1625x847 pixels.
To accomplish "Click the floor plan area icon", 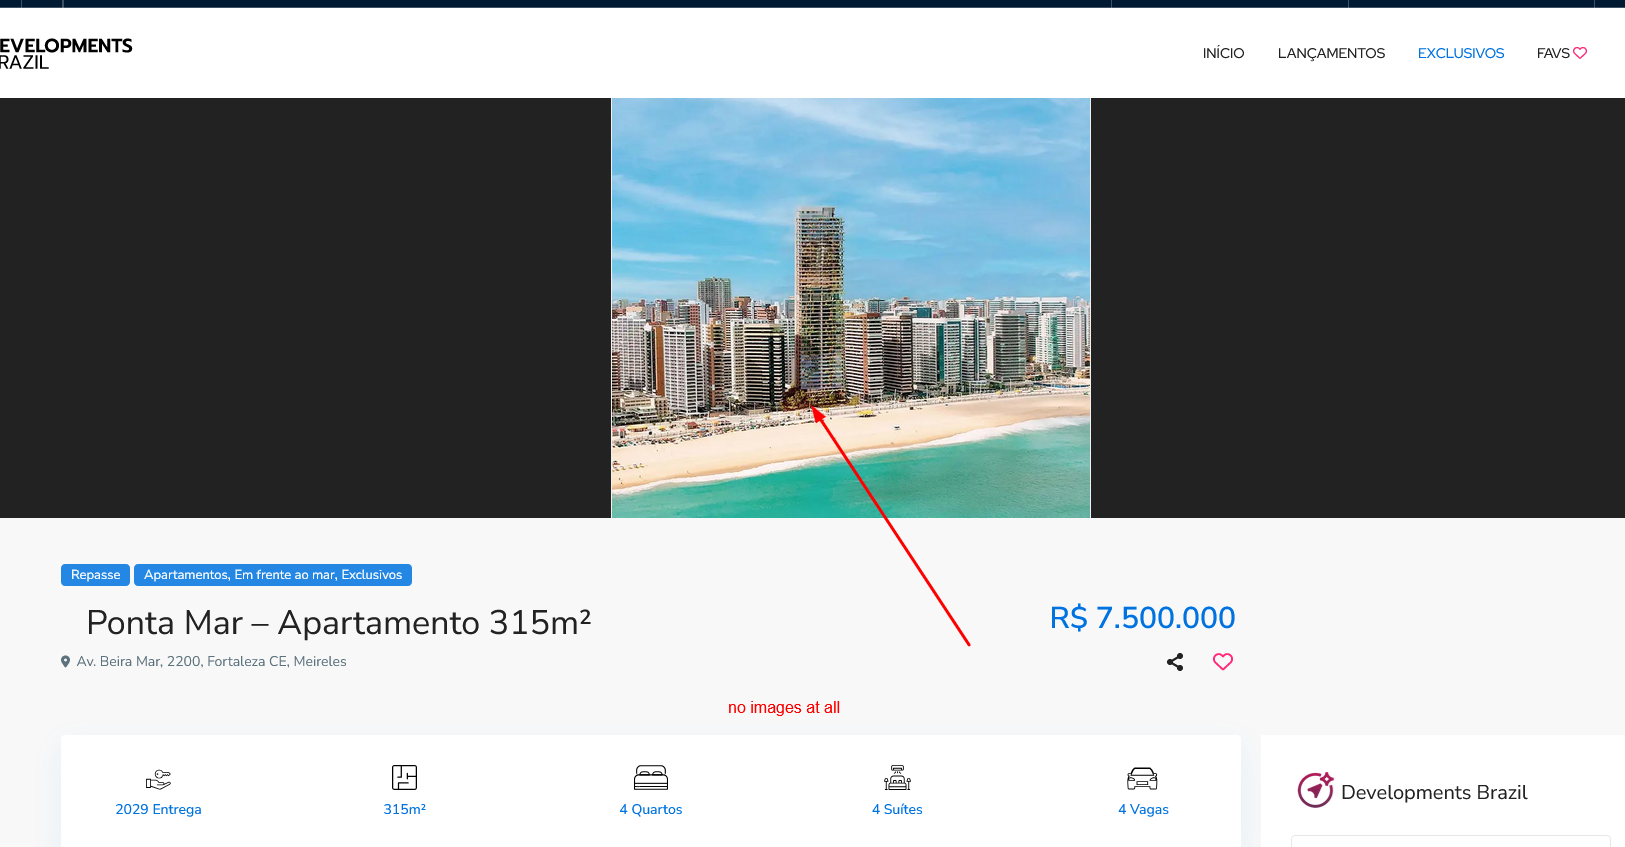I will [404, 777].
